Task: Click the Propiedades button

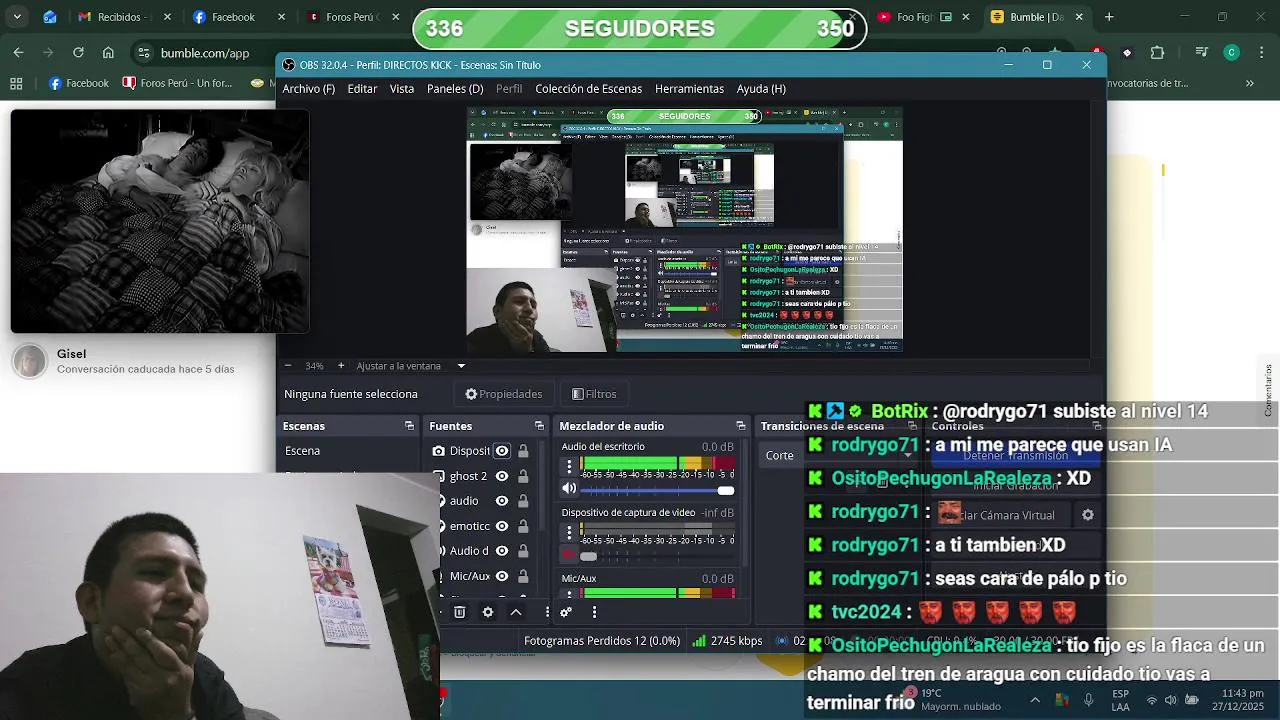Action: [503, 394]
